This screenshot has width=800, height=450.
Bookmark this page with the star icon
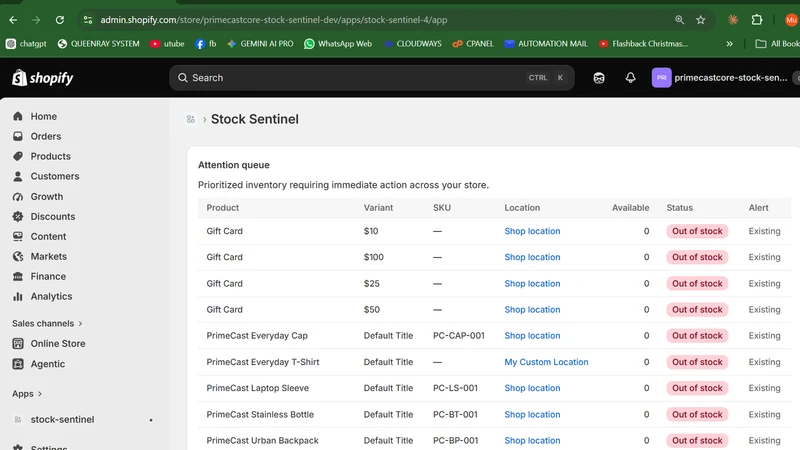point(701,20)
